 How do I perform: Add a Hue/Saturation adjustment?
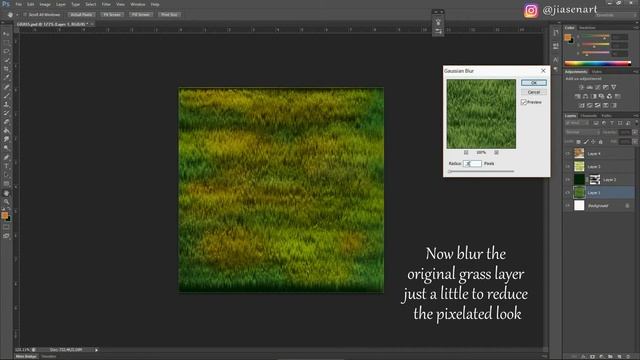[578, 96]
